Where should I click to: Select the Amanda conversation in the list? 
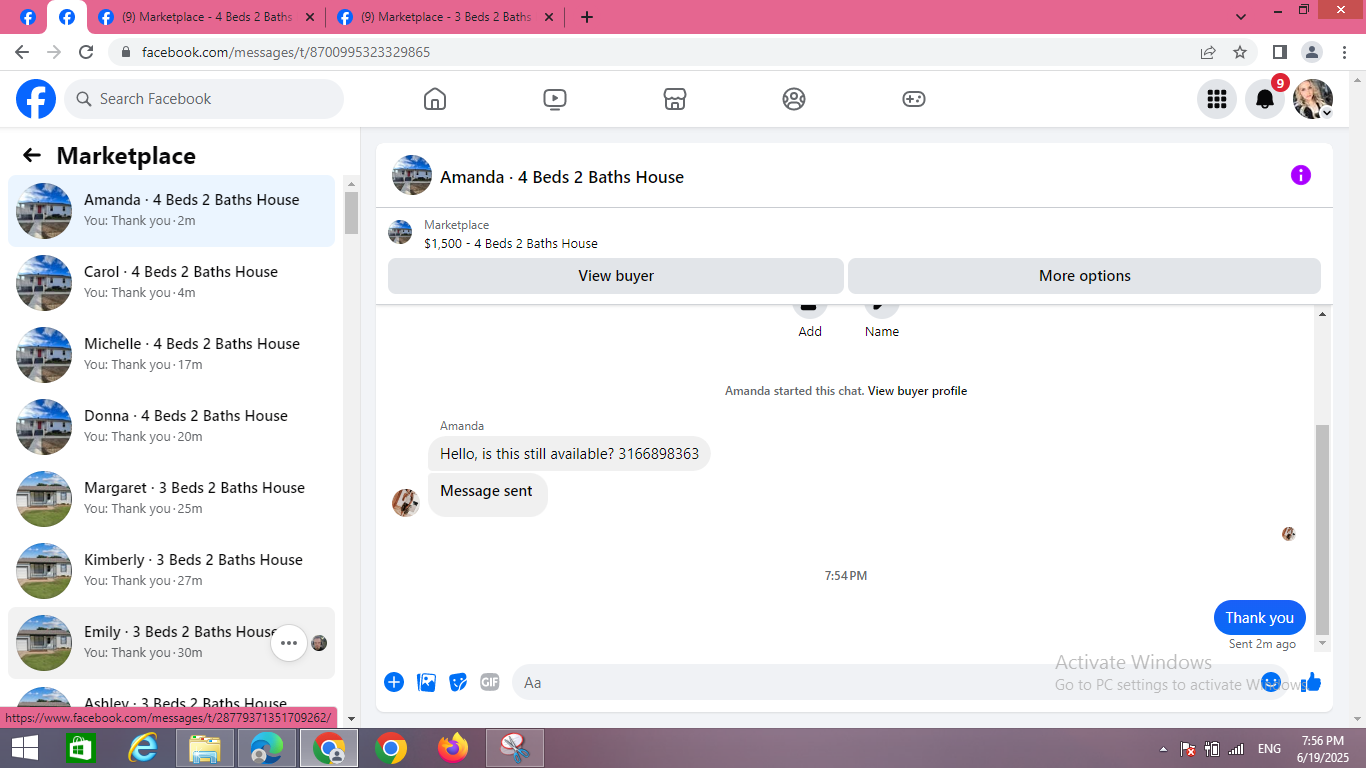171,211
